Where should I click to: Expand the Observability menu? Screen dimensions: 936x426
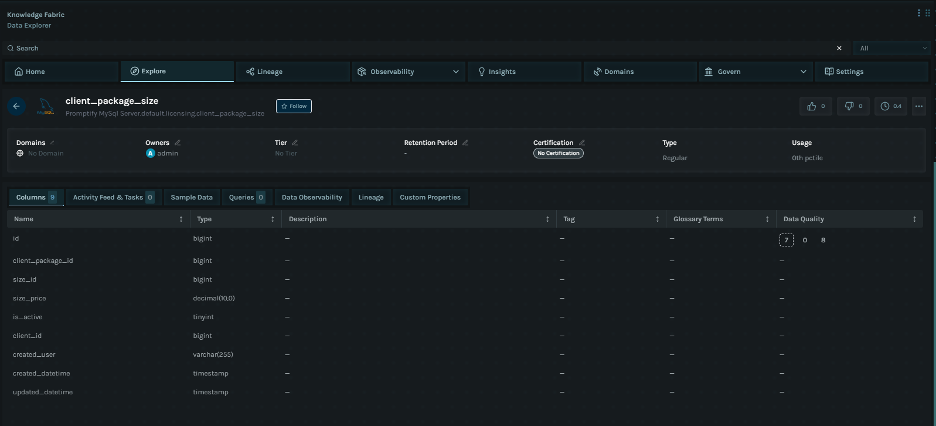(409, 72)
